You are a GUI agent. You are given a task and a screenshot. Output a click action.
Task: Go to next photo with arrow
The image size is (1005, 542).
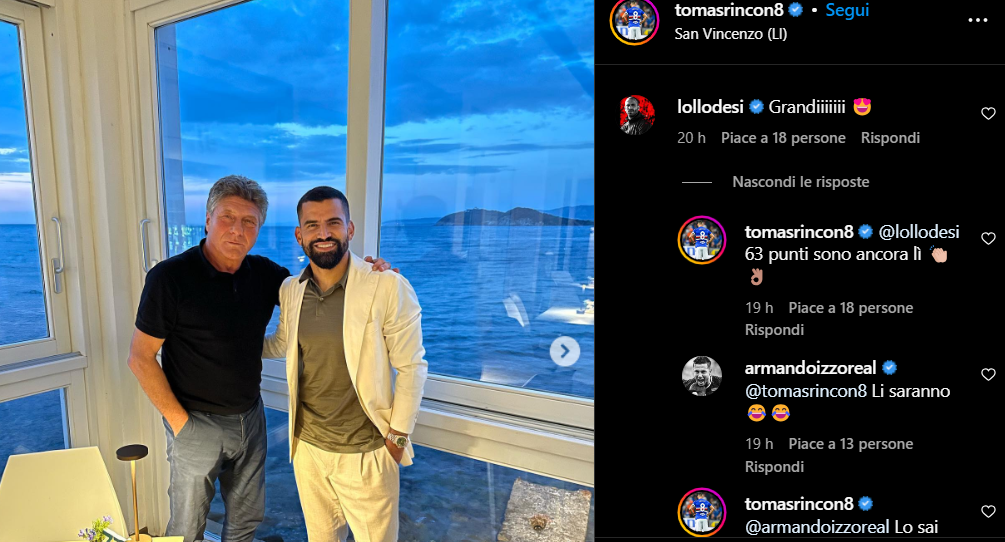[x=565, y=351]
